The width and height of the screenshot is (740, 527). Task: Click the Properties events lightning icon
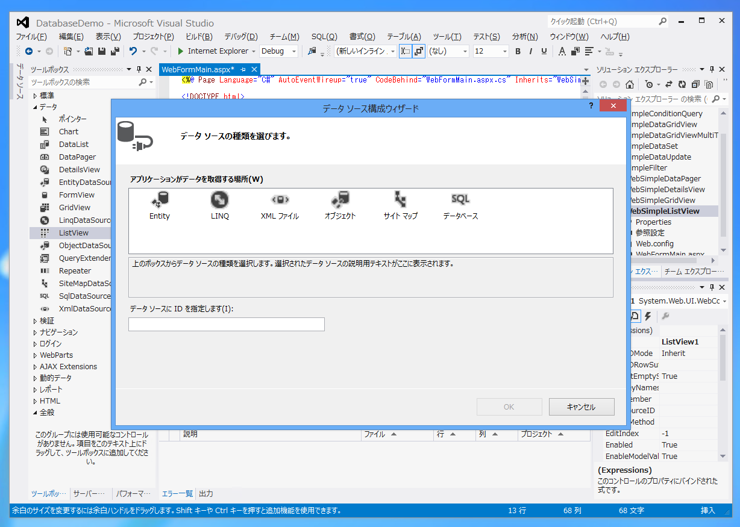pos(648,316)
